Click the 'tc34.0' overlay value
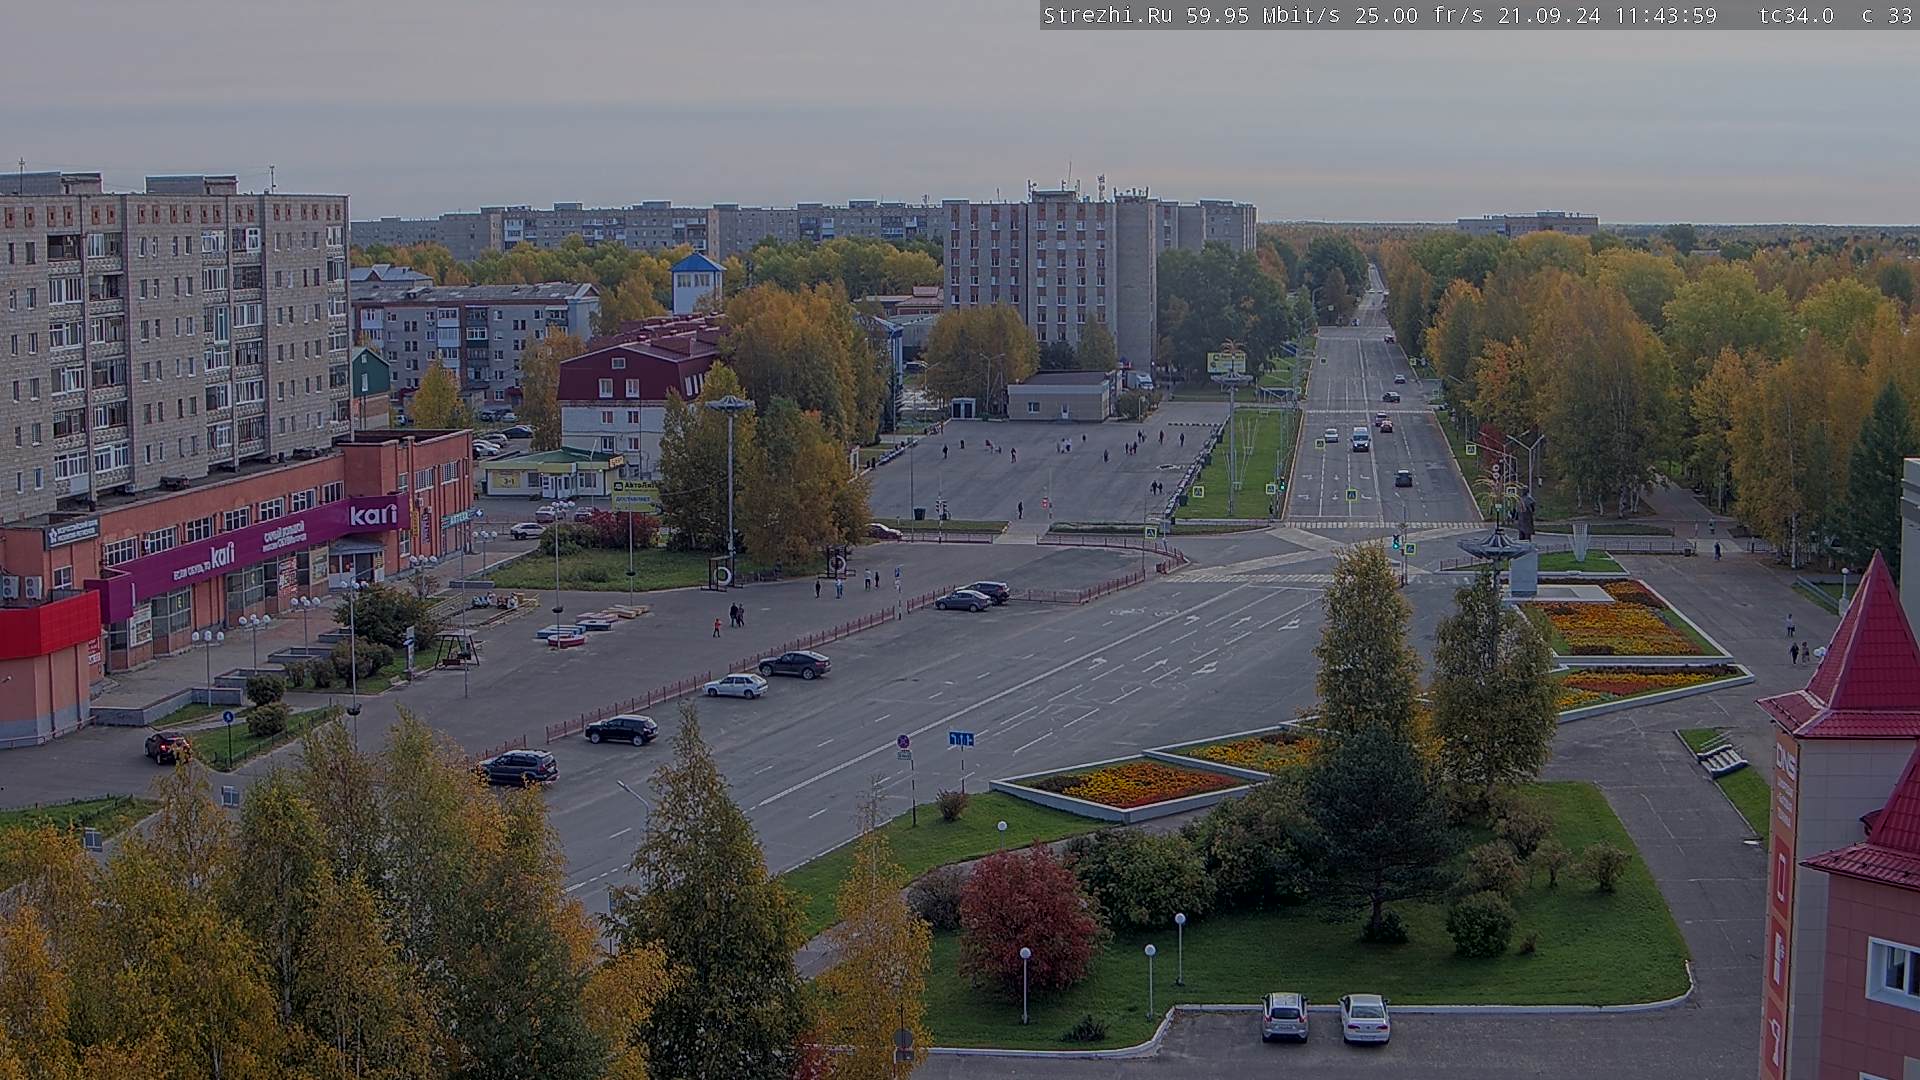 point(1797,16)
